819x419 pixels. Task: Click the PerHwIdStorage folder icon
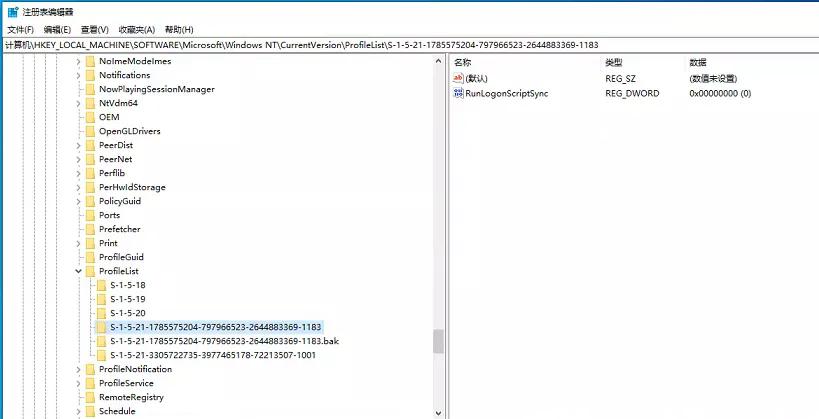[x=90, y=187]
